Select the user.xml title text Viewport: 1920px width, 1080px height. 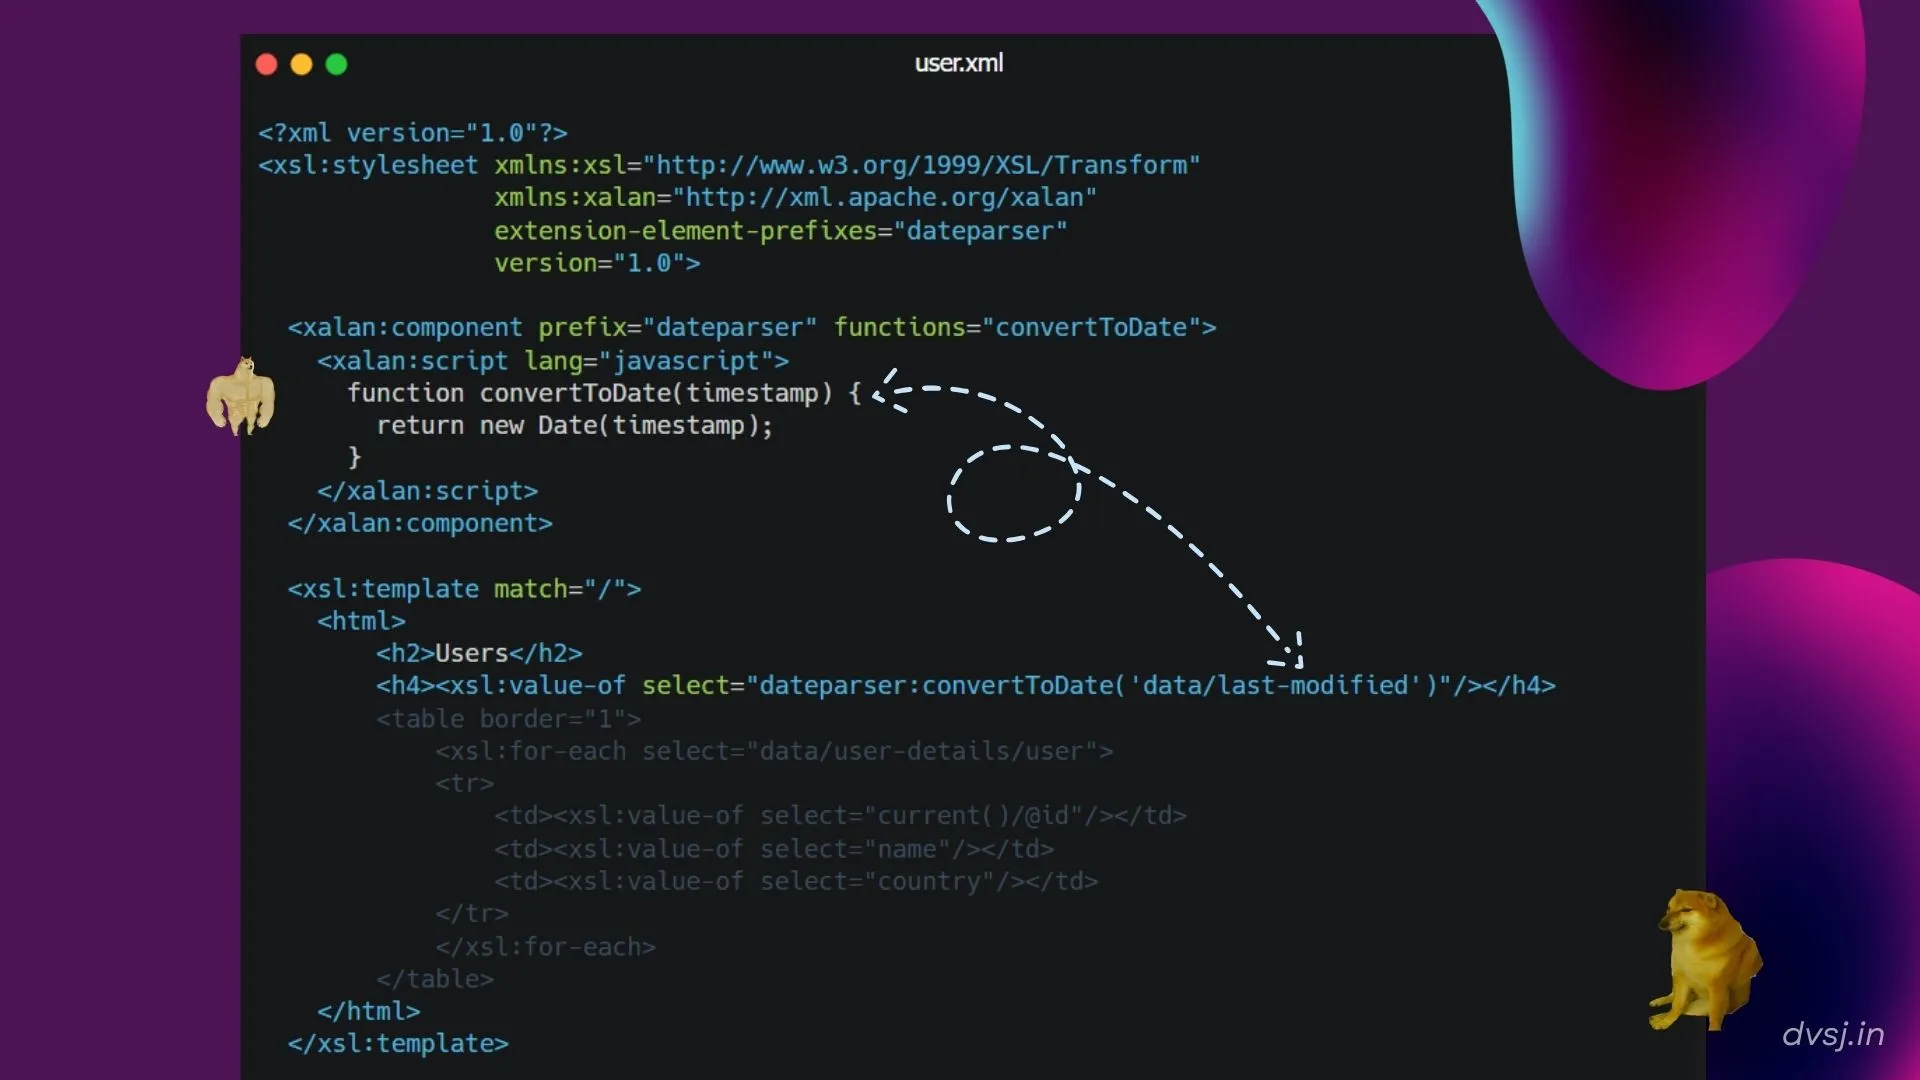[x=958, y=63]
